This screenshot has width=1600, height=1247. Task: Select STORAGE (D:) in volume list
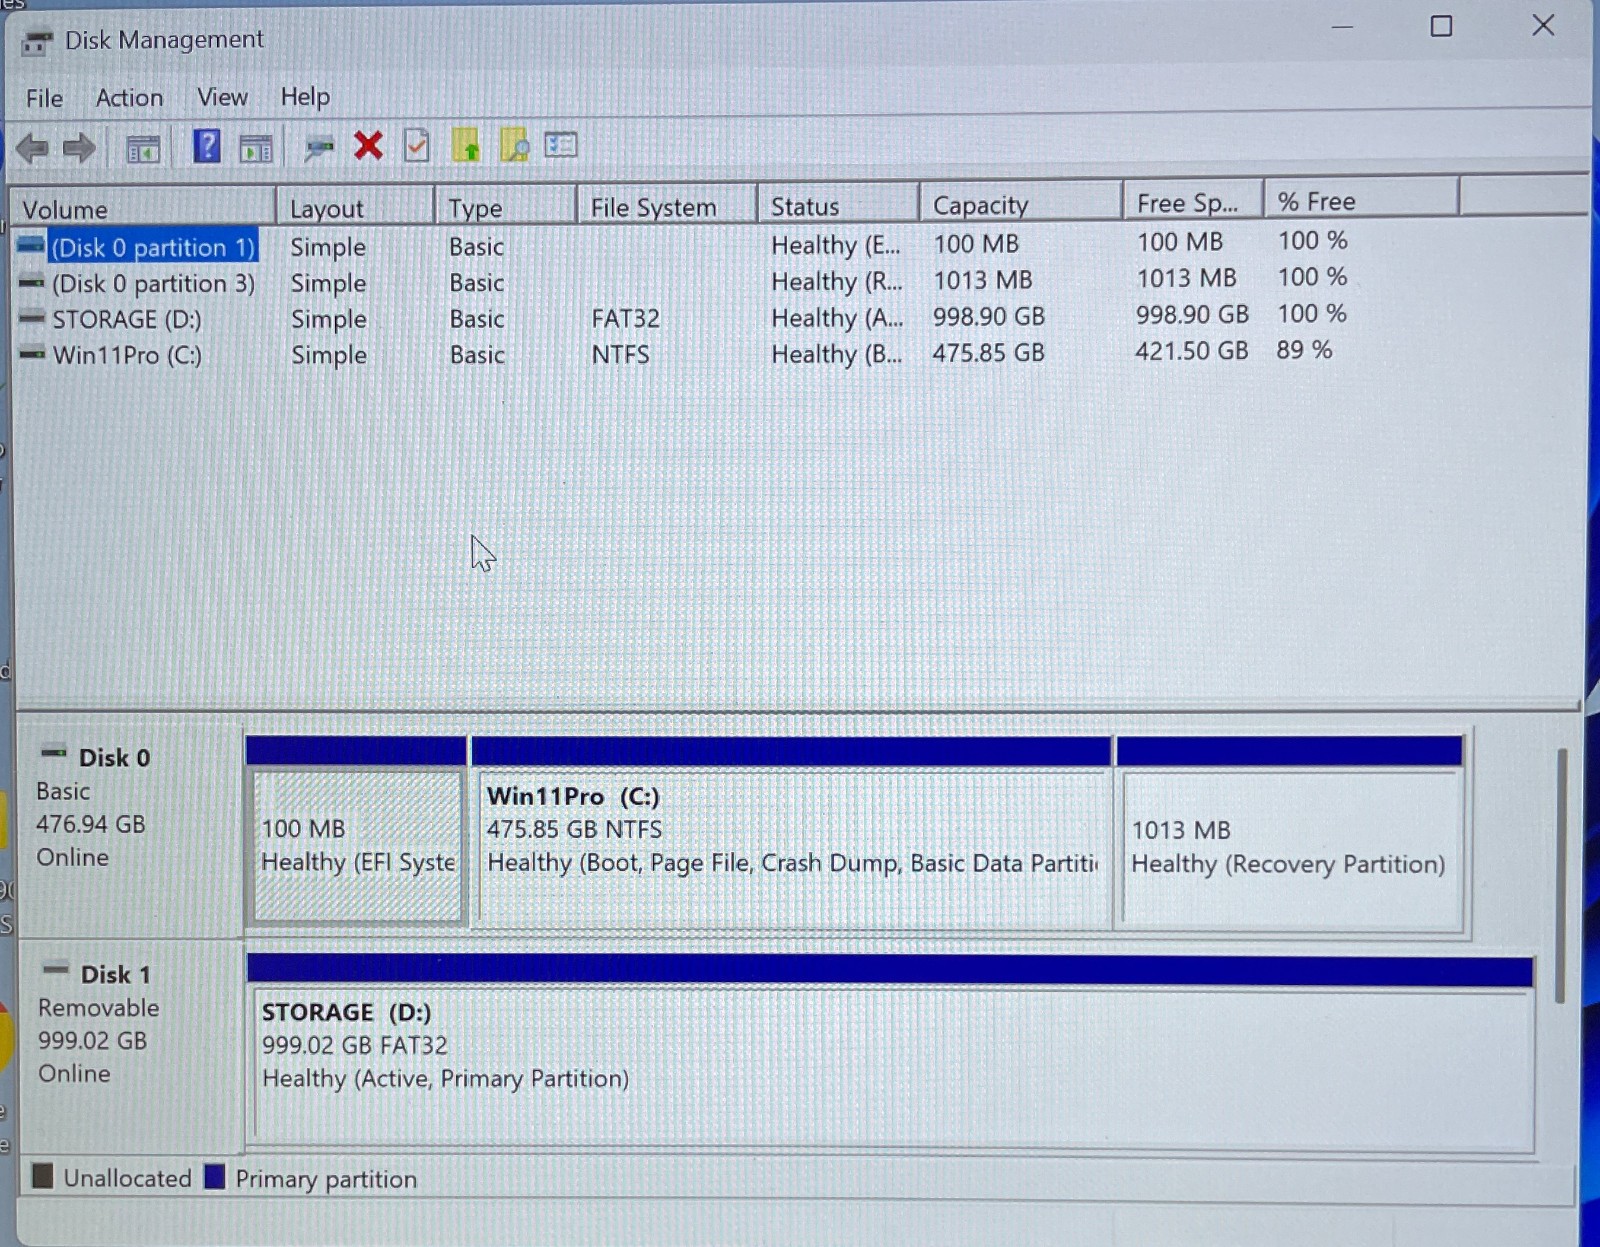(x=127, y=319)
